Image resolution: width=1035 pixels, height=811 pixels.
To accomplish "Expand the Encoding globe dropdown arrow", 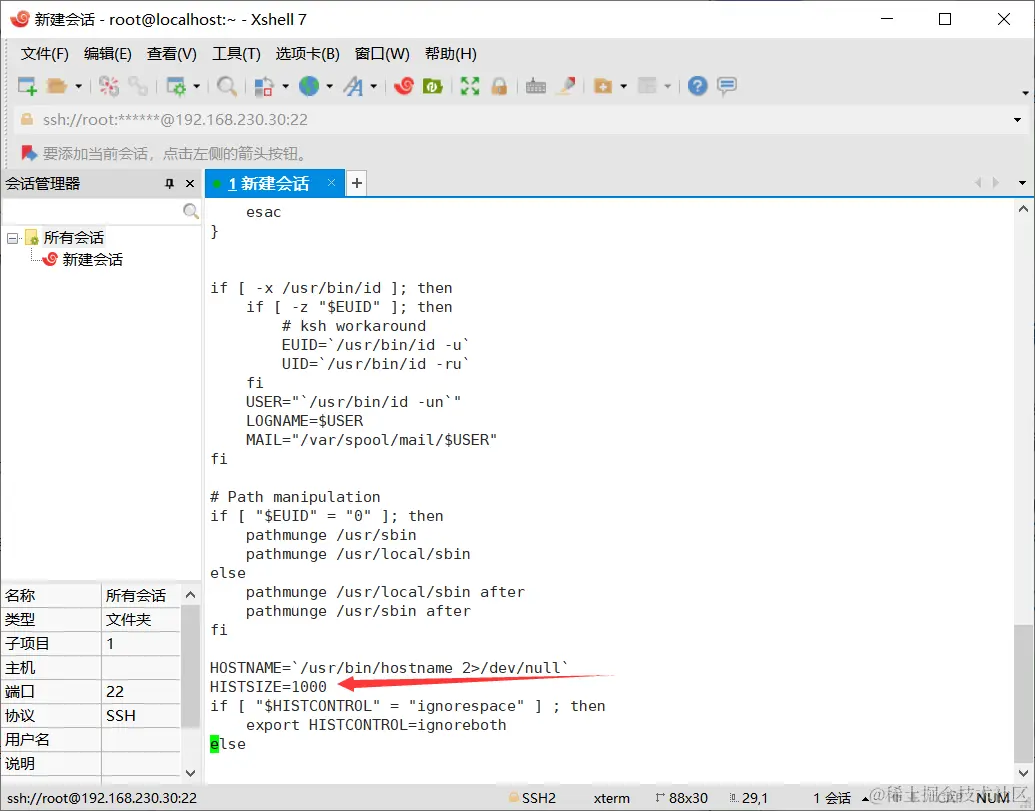I will 329,86.
